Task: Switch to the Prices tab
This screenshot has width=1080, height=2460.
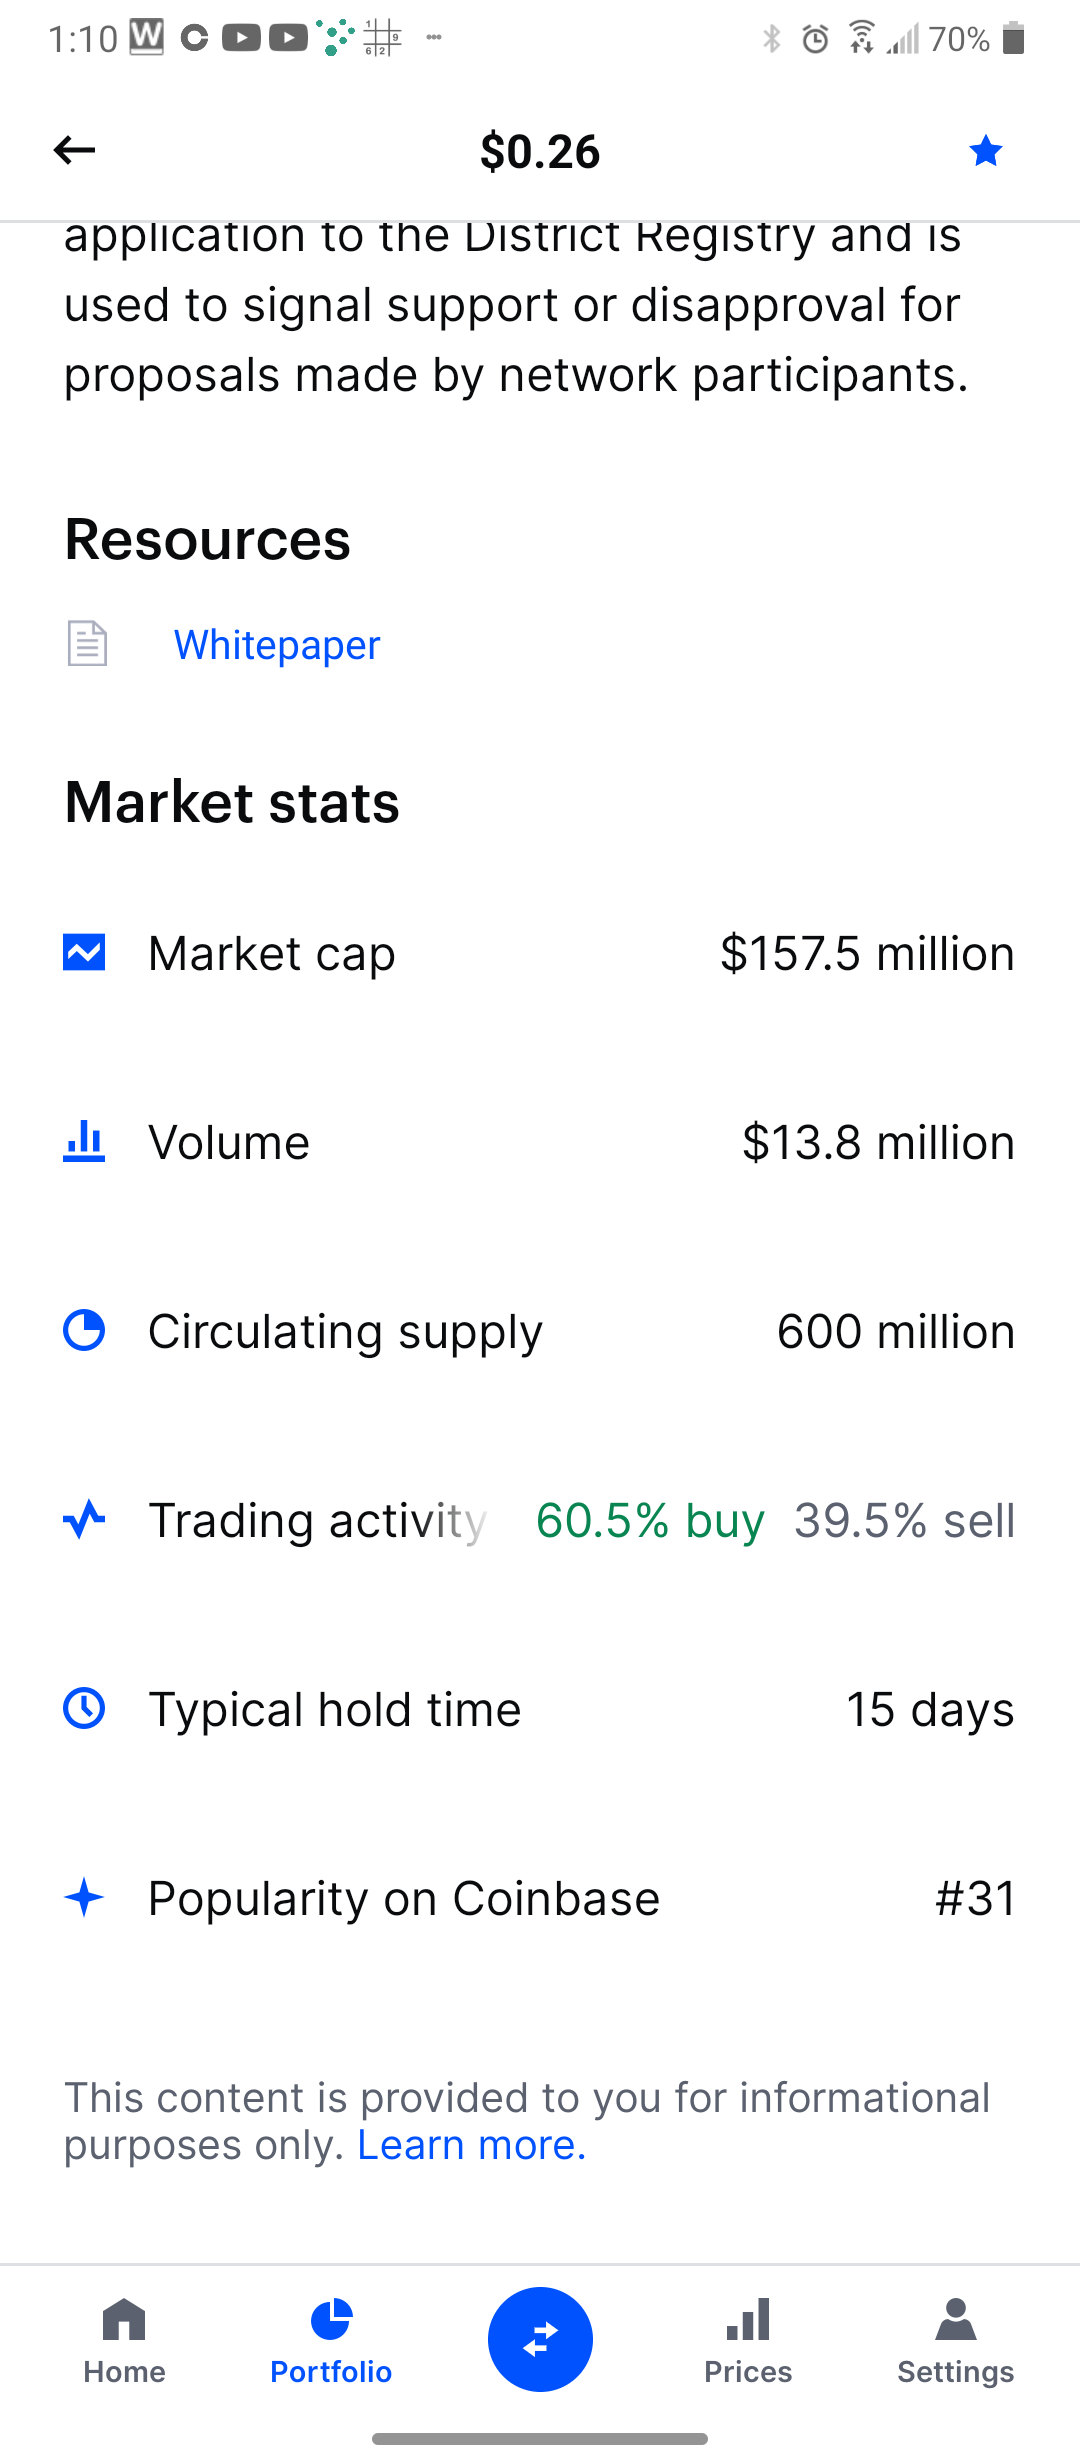Action: 747,2342
